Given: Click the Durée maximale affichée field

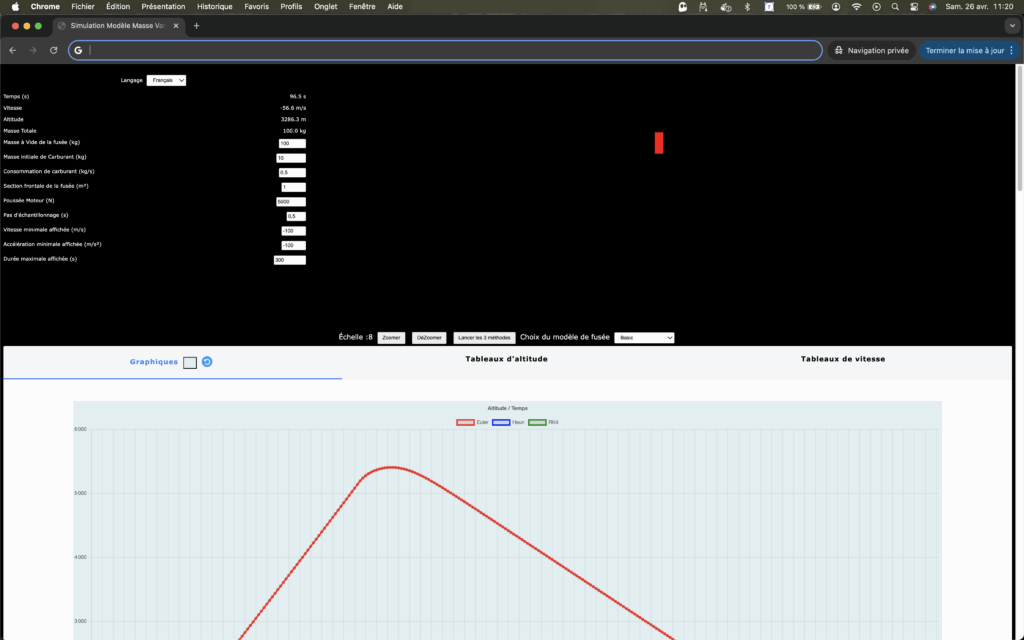Looking at the screenshot, I should coord(290,260).
